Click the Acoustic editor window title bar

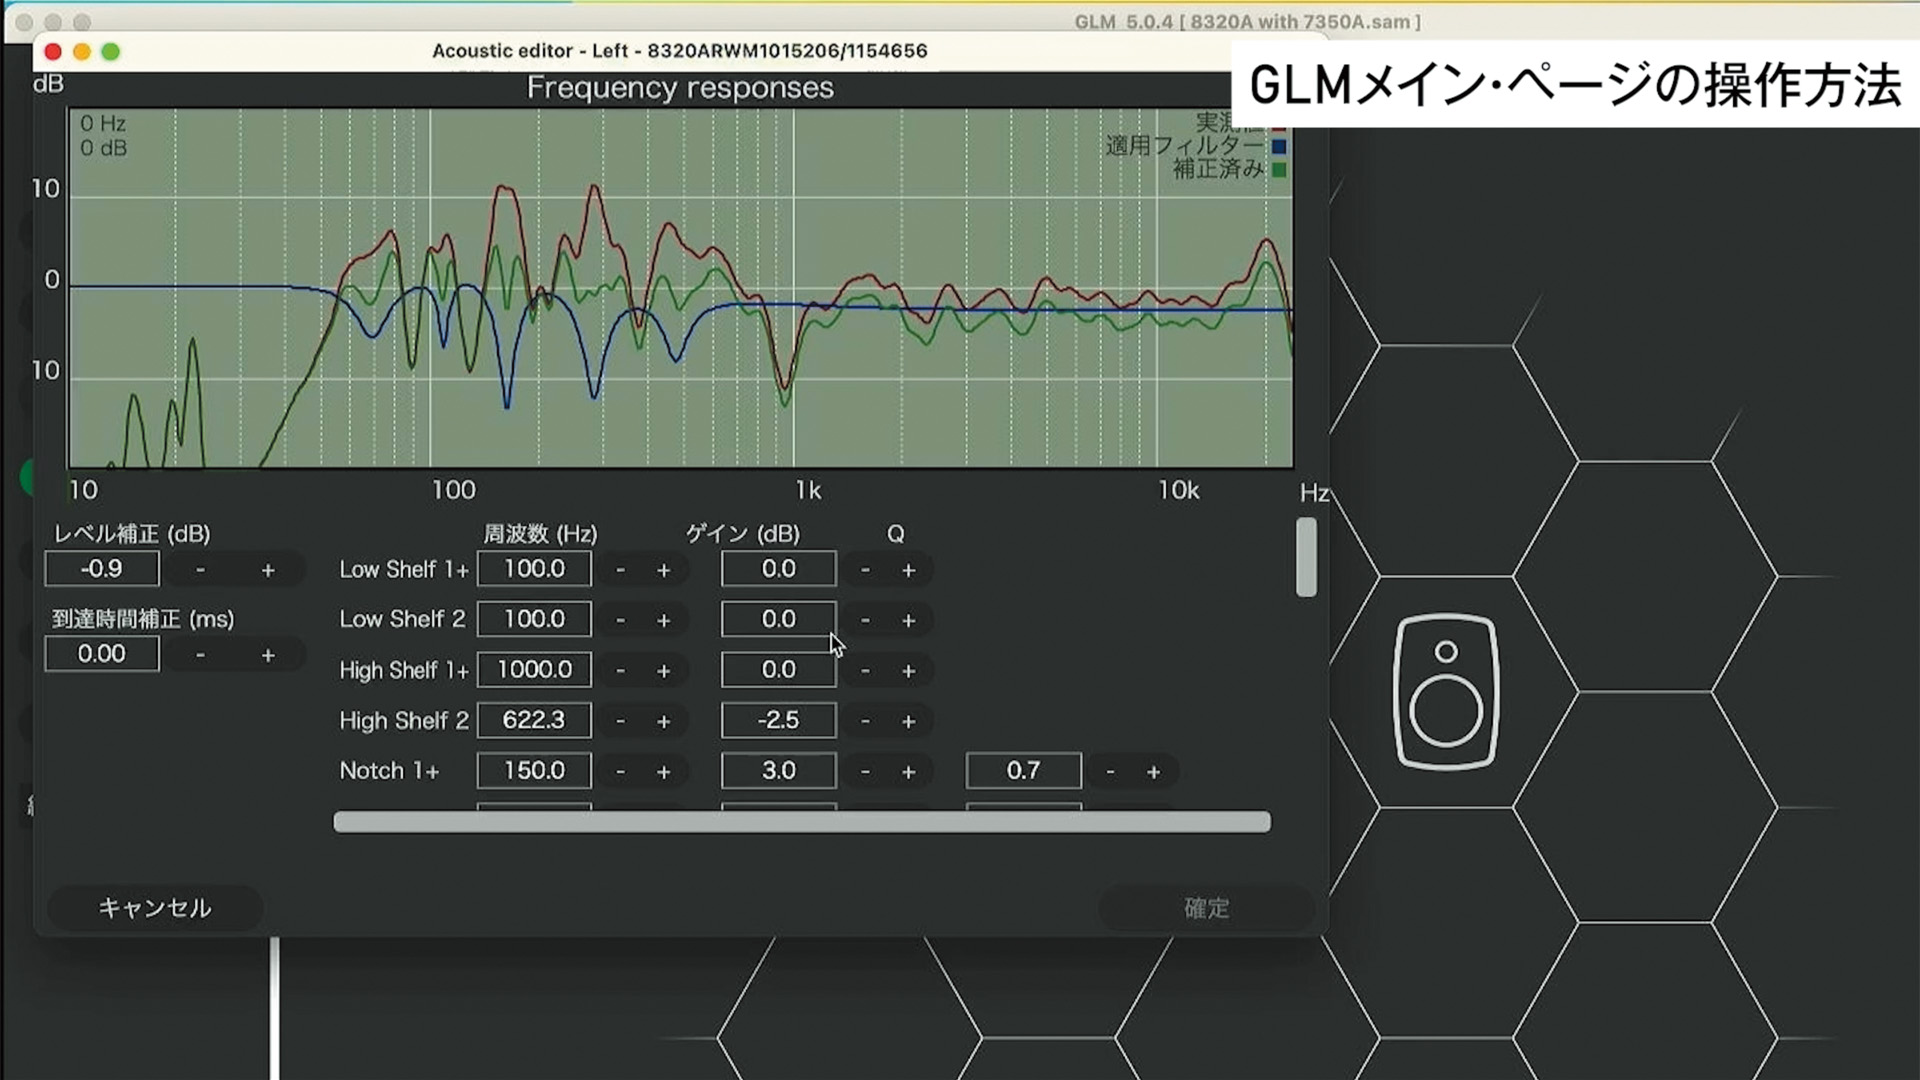[x=680, y=51]
